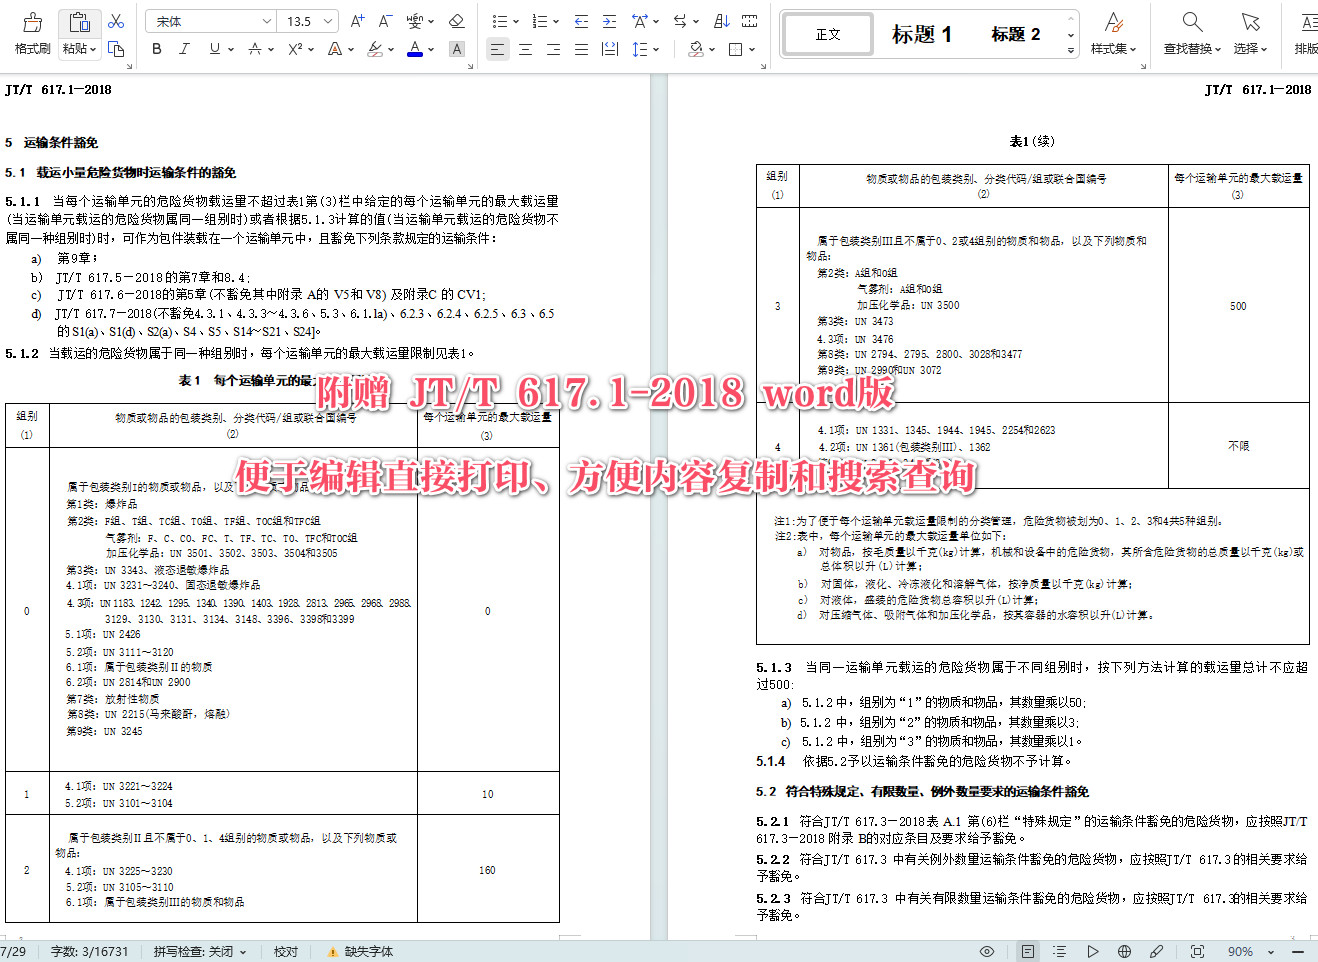Open 拼写检查 spell check options

point(198,951)
